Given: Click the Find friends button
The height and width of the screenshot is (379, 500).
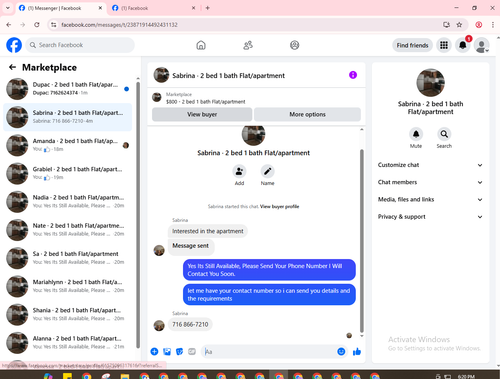Looking at the screenshot, I should [x=412, y=45].
